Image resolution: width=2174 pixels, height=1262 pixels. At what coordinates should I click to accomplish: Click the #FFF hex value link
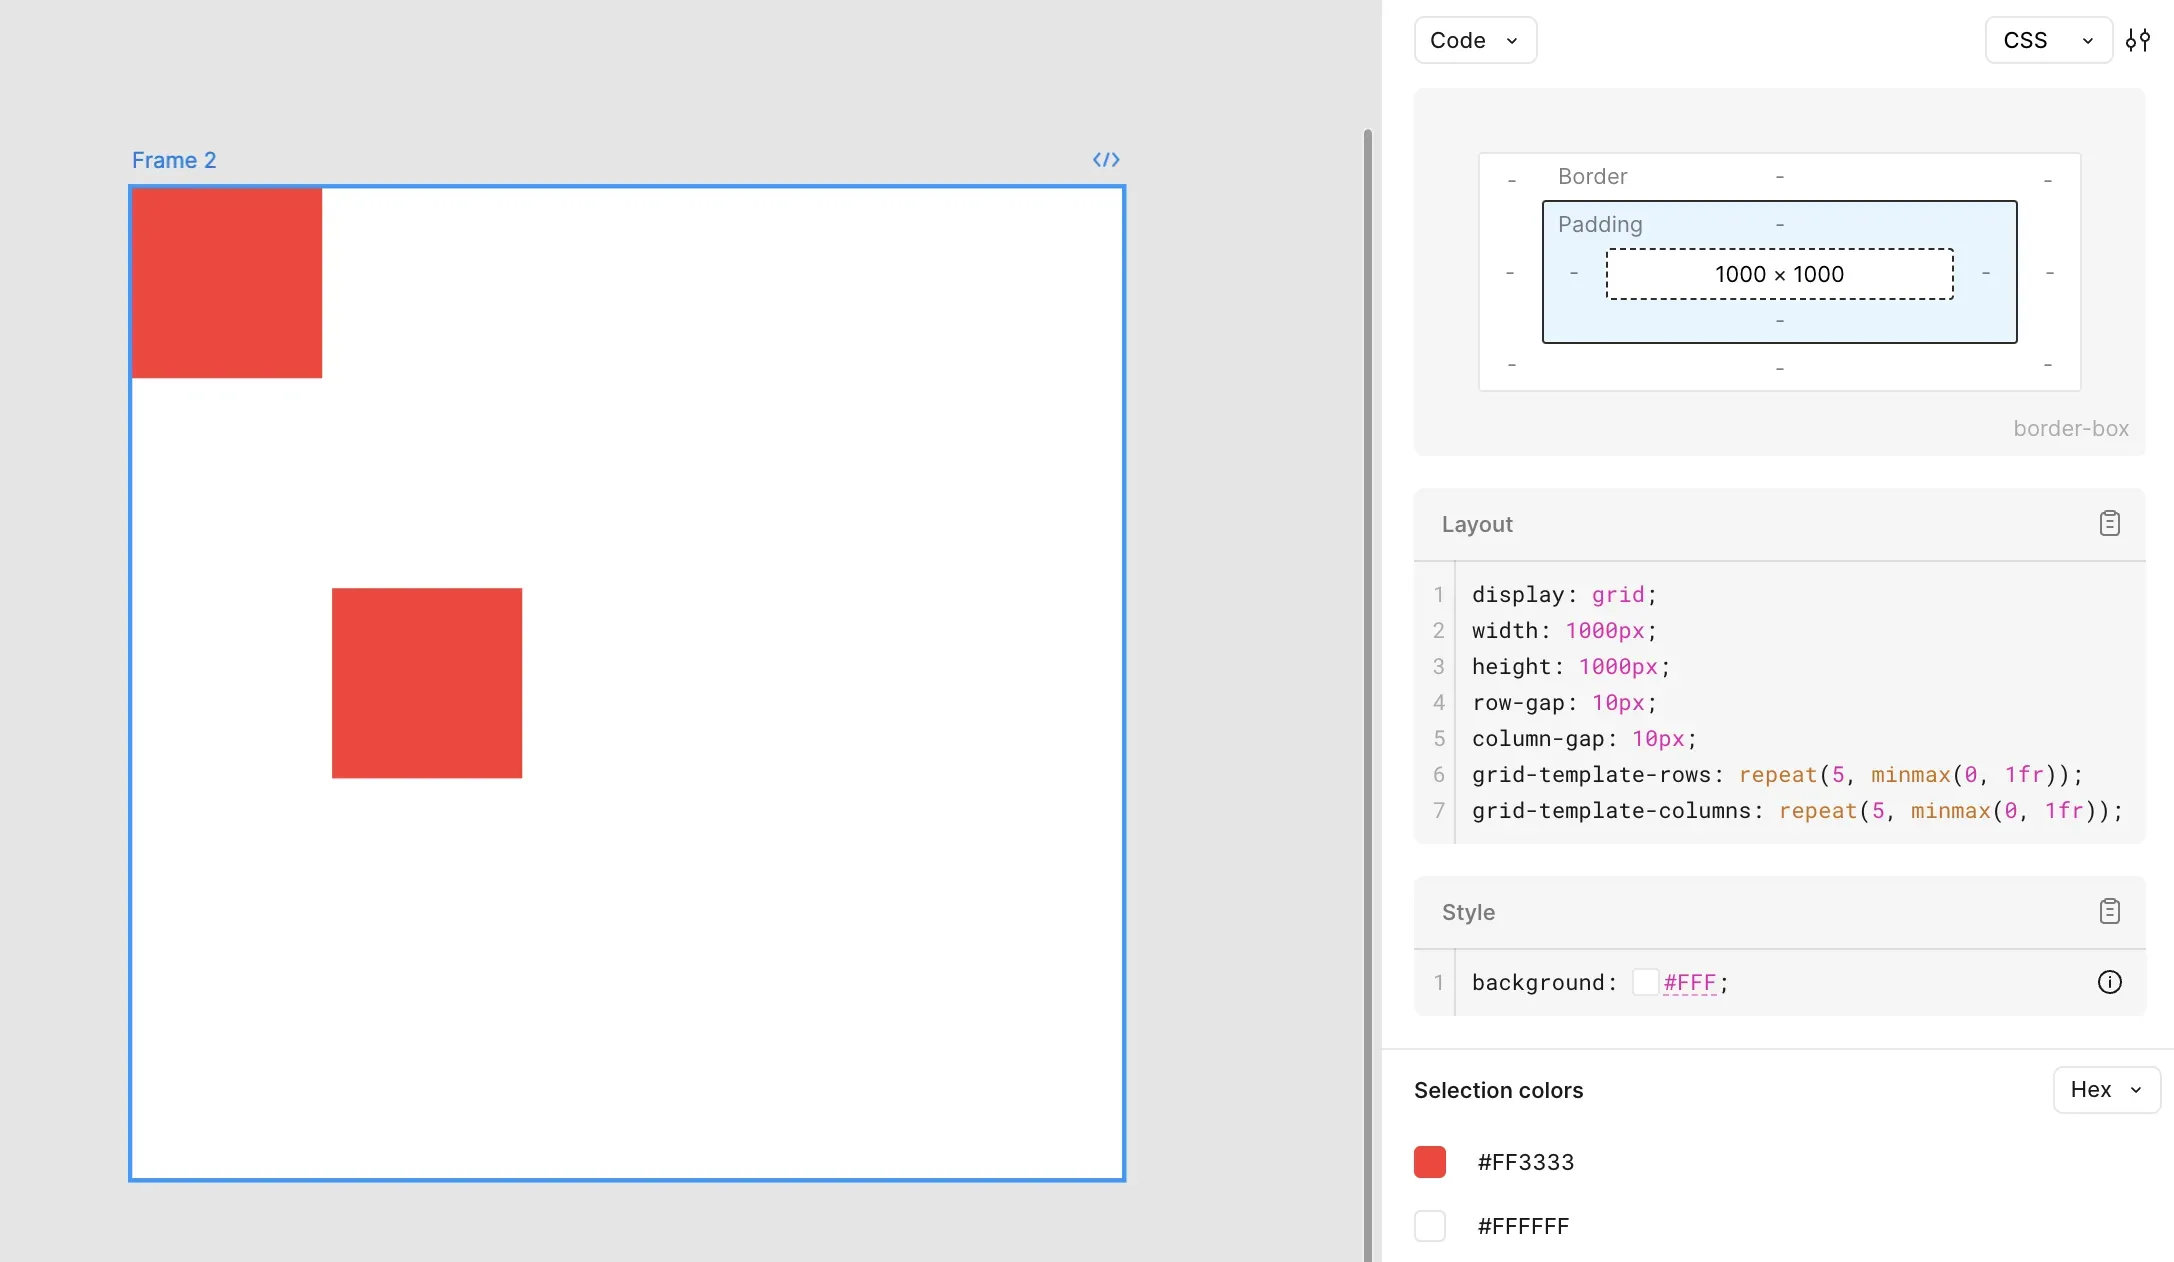[x=1690, y=983]
